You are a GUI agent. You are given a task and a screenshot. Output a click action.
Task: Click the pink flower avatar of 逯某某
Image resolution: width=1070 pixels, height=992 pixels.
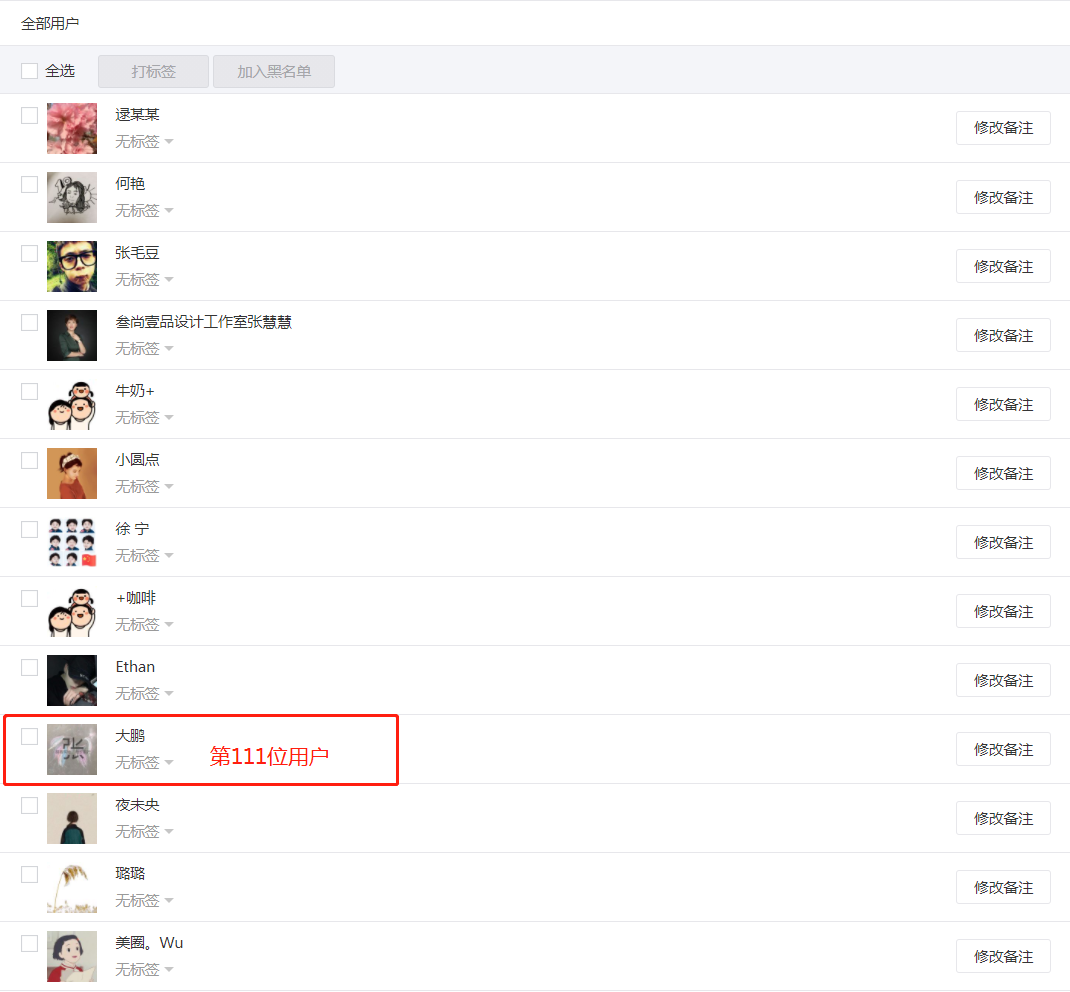click(x=72, y=128)
